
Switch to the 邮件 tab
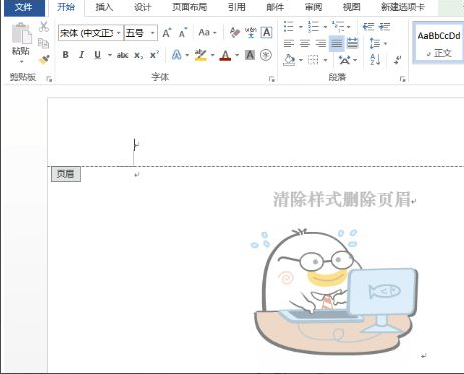(x=275, y=7)
